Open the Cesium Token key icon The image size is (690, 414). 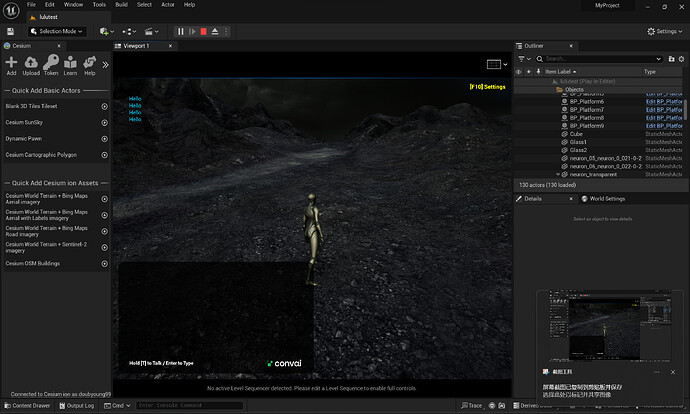coord(51,66)
